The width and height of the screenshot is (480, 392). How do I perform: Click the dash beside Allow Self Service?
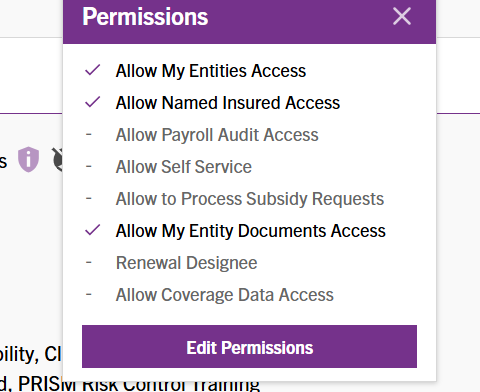pos(89,166)
